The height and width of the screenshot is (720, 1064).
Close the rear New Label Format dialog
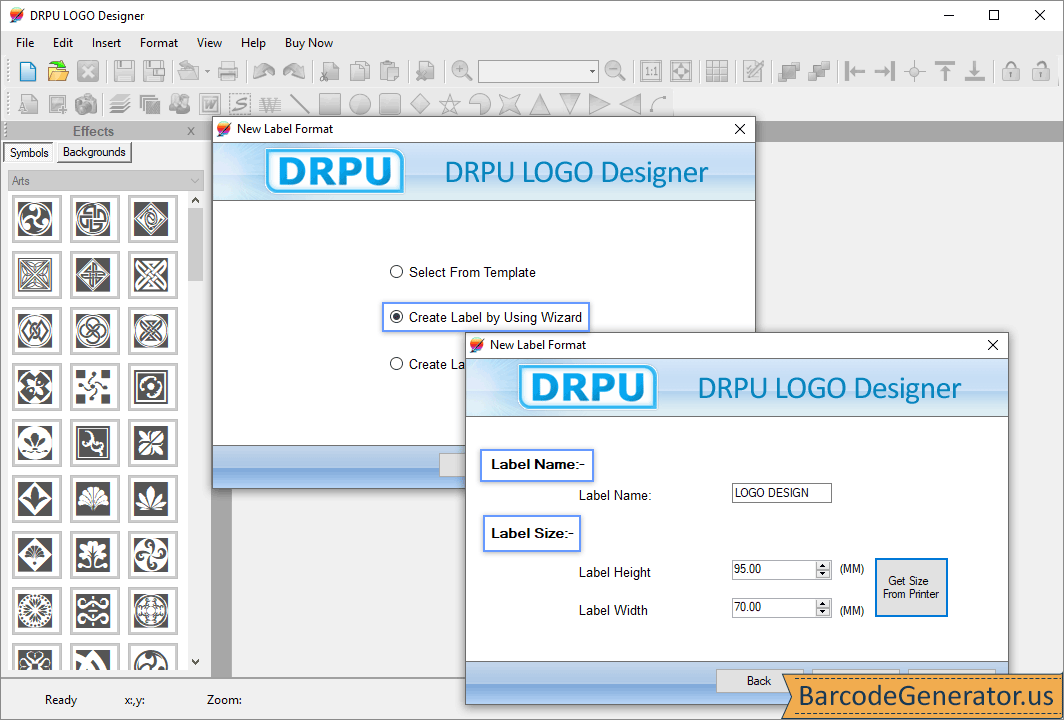740,129
